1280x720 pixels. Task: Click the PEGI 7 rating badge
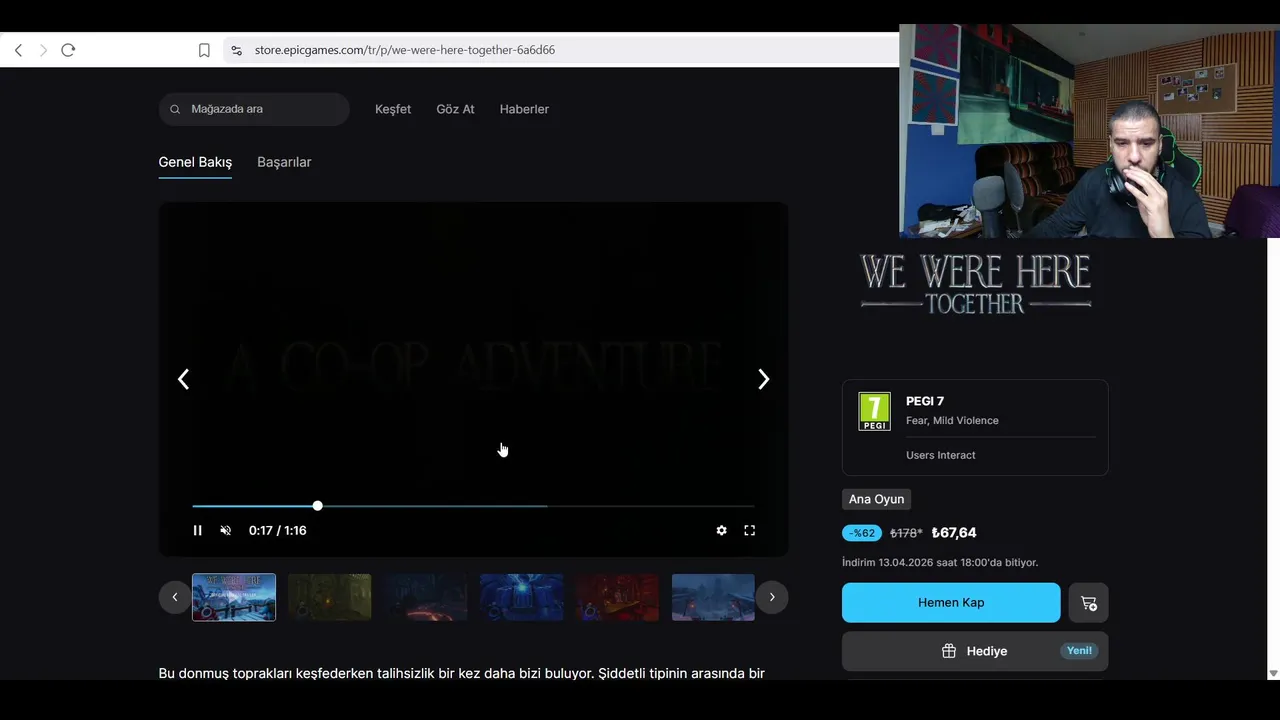point(874,411)
